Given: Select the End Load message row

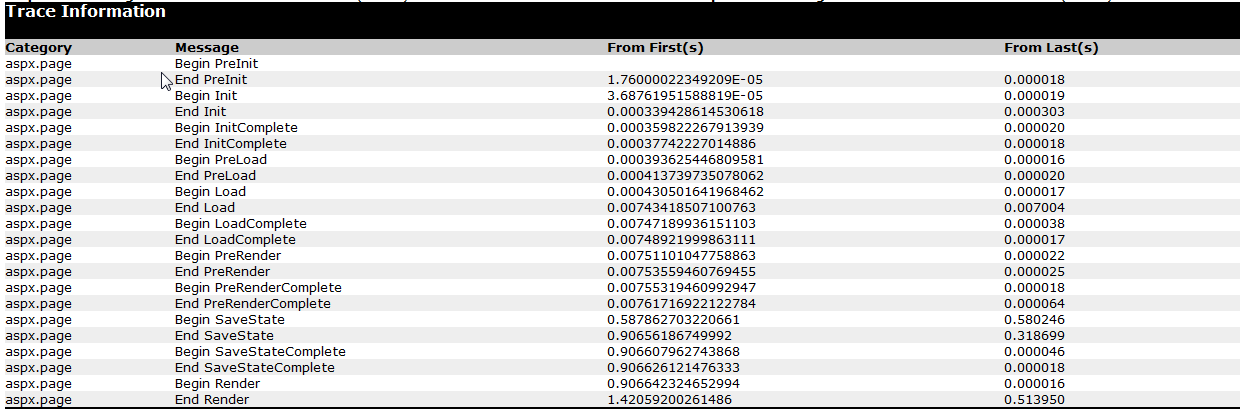Looking at the screenshot, I should [x=205, y=207].
